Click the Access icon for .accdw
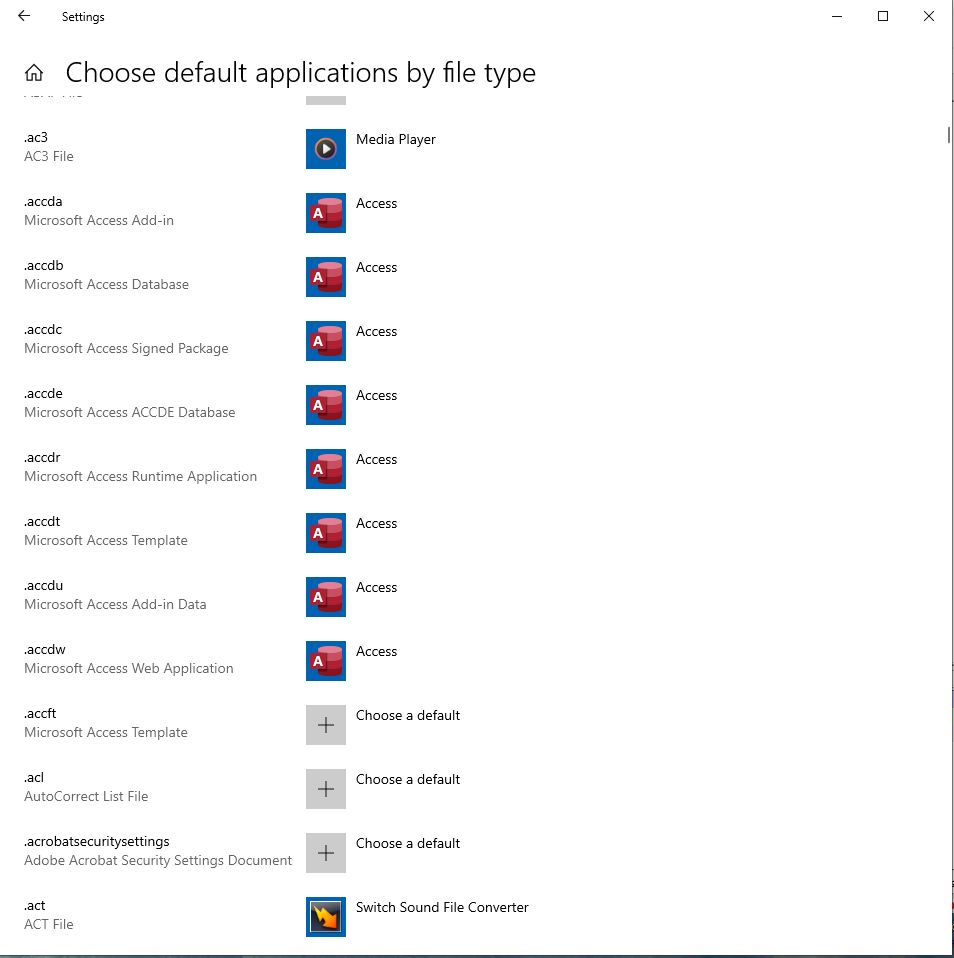 pyautogui.click(x=326, y=660)
